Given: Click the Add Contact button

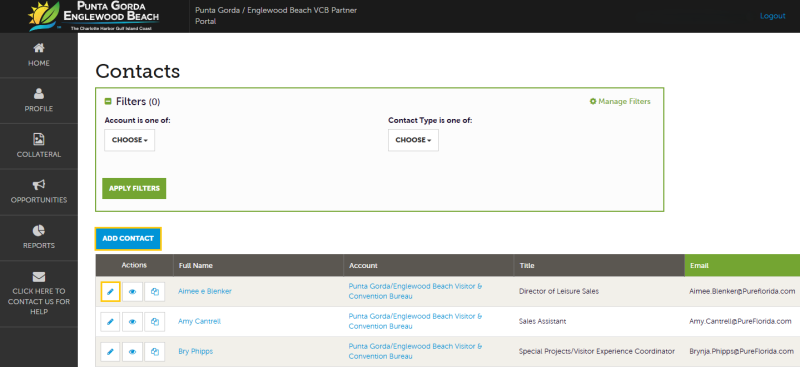Looking at the screenshot, I should coord(128,238).
